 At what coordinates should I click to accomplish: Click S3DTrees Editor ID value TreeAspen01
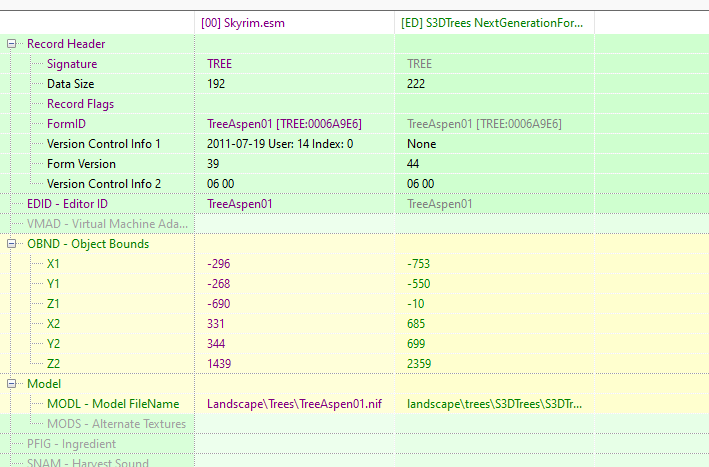coord(440,204)
